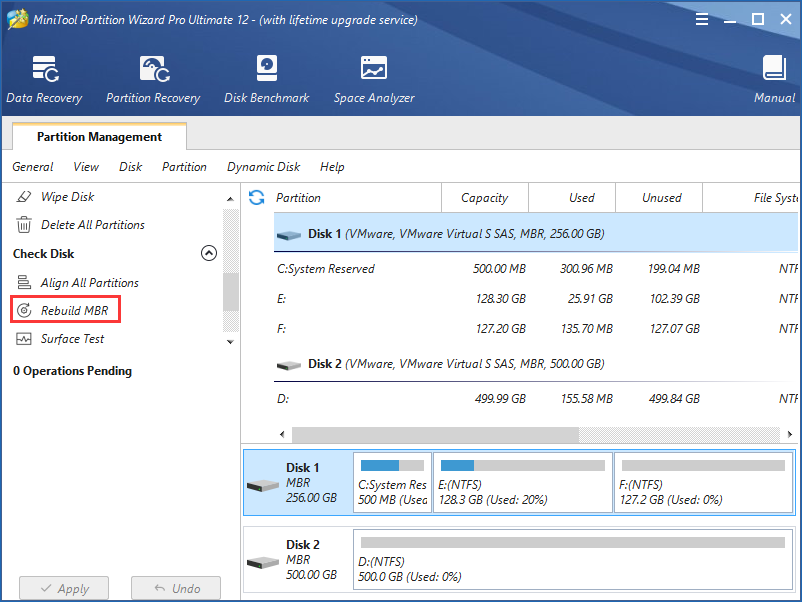This screenshot has width=802, height=602.
Task: Open the View menu
Action: click(86, 167)
